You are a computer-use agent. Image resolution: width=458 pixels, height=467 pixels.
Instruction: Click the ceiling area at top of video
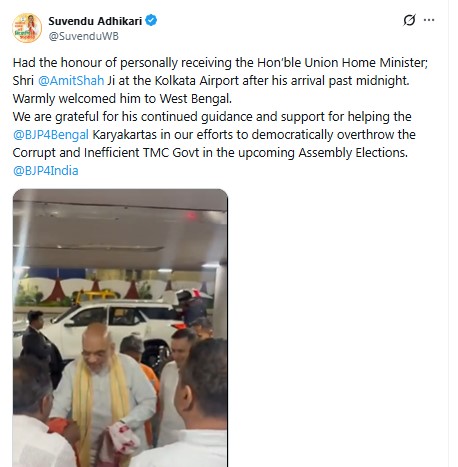click(x=120, y=227)
